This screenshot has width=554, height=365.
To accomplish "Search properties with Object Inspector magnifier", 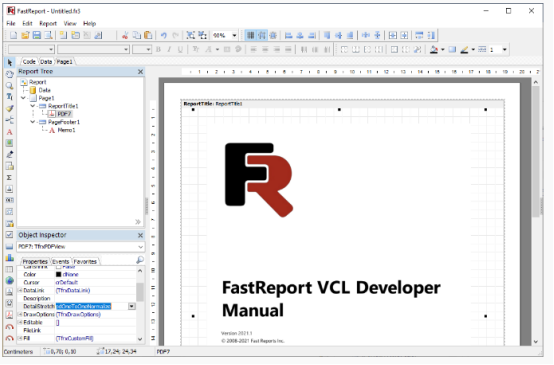I will point(140,260).
